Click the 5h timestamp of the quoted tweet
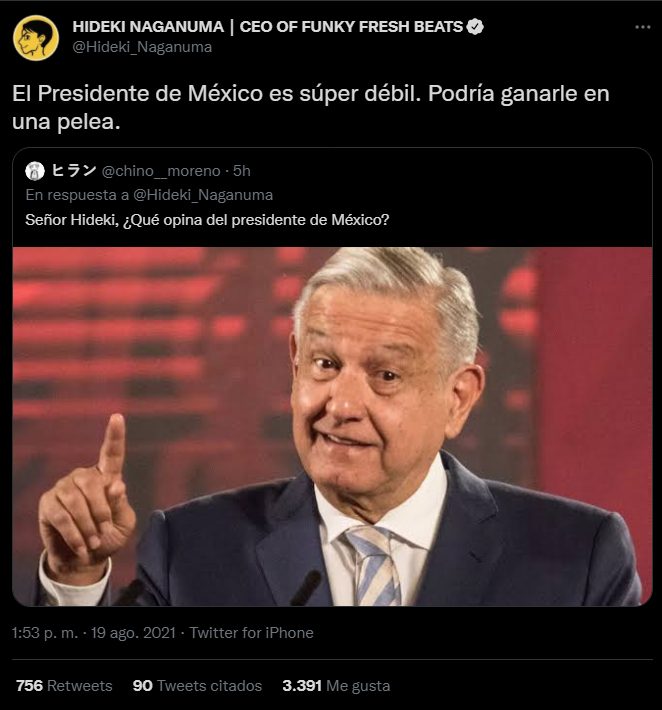This screenshot has width=662, height=710. click(x=241, y=171)
